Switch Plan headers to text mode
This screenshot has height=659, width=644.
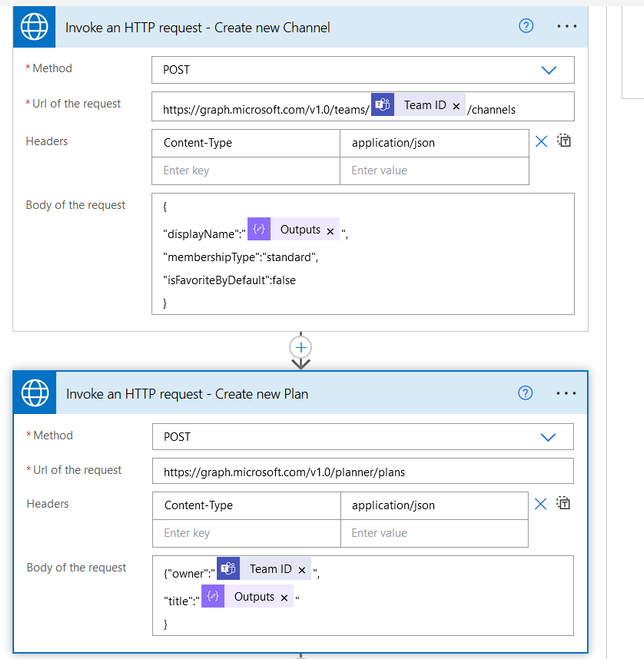(564, 505)
